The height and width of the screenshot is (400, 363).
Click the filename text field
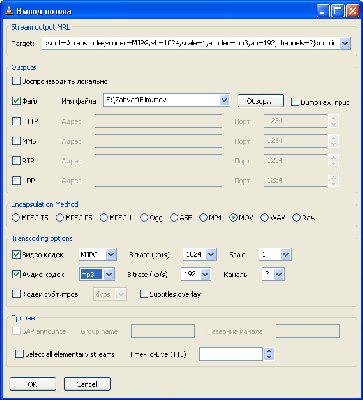coord(162,100)
